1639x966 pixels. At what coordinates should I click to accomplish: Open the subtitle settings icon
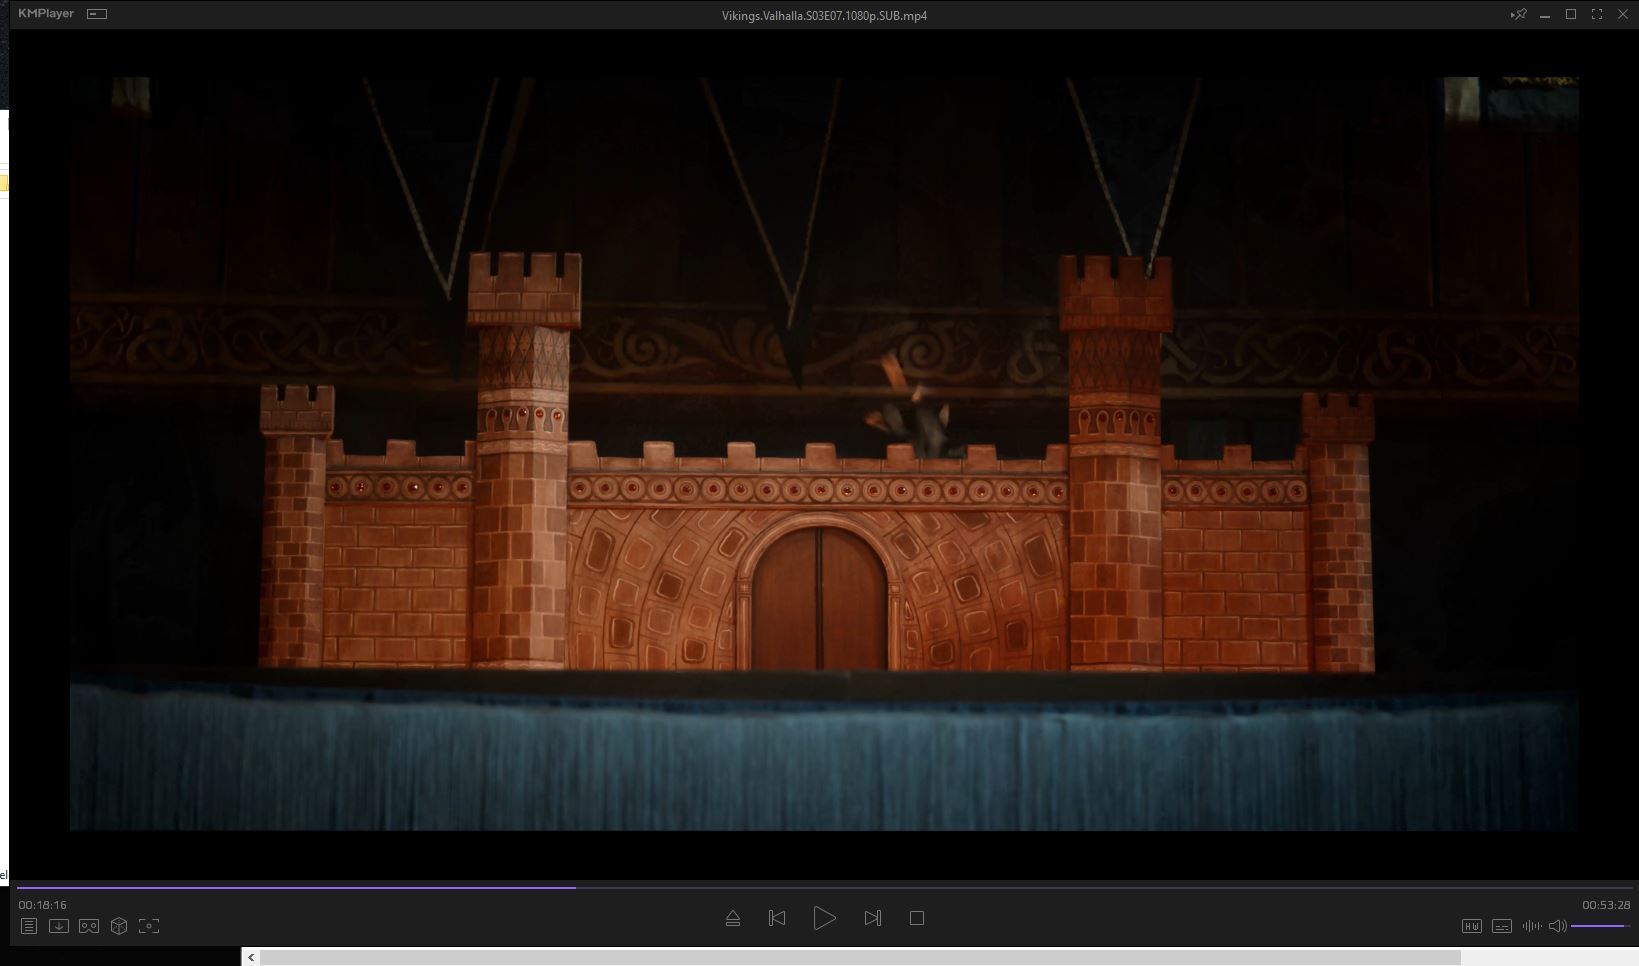pyautogui.click(x=1502, y=926)
